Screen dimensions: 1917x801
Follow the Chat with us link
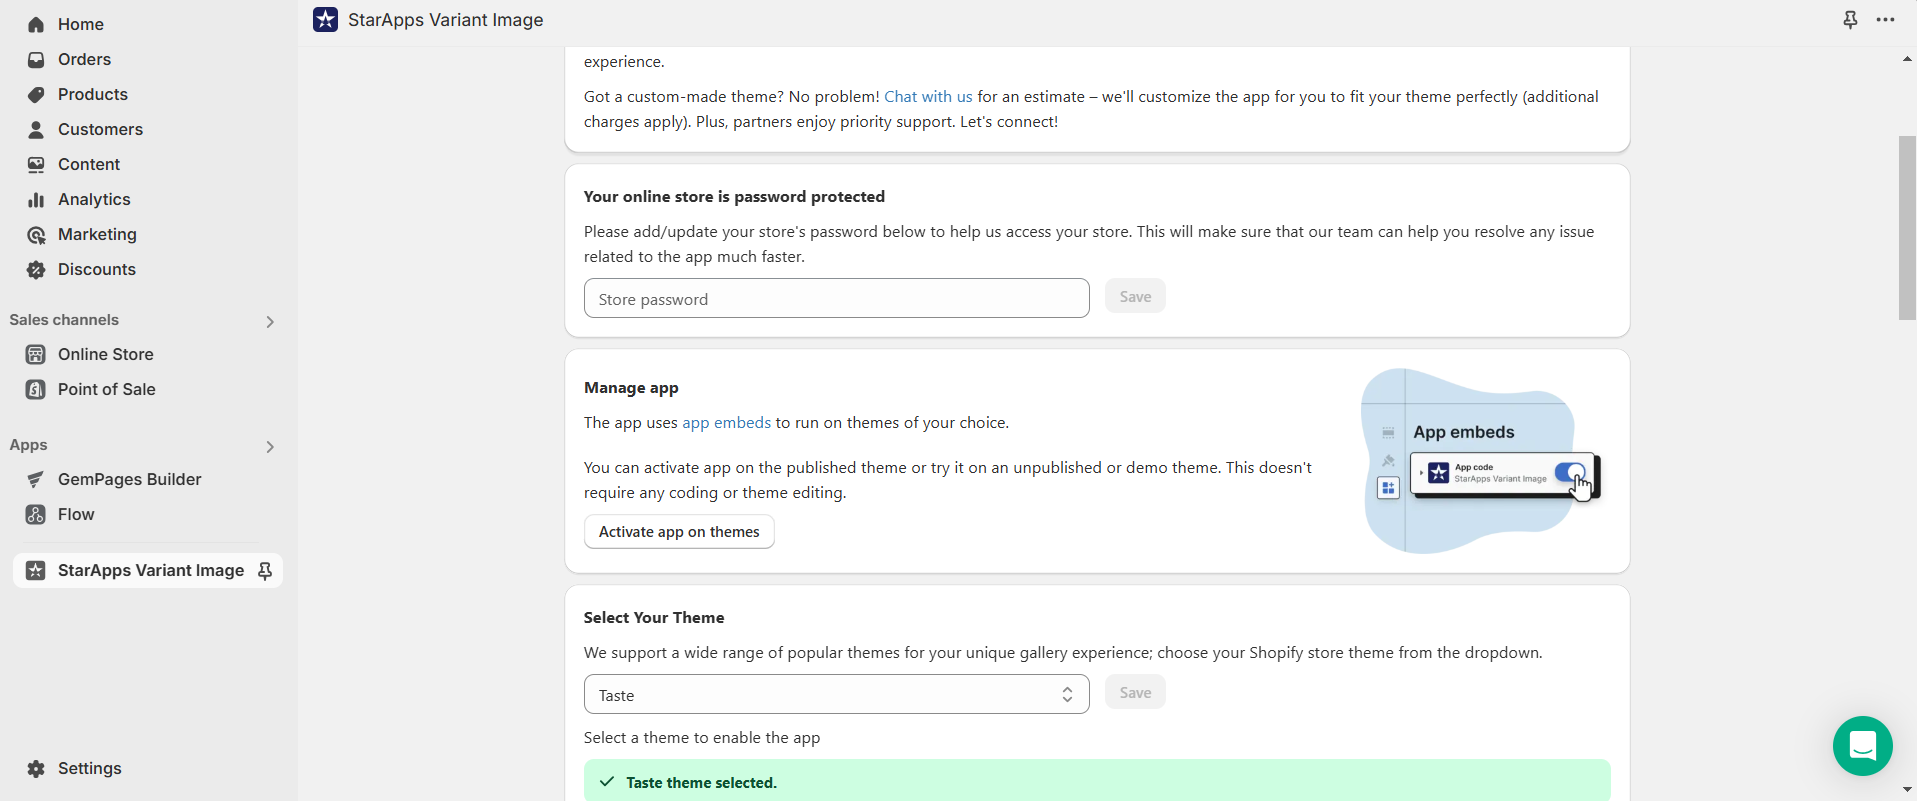coord(927,97)
